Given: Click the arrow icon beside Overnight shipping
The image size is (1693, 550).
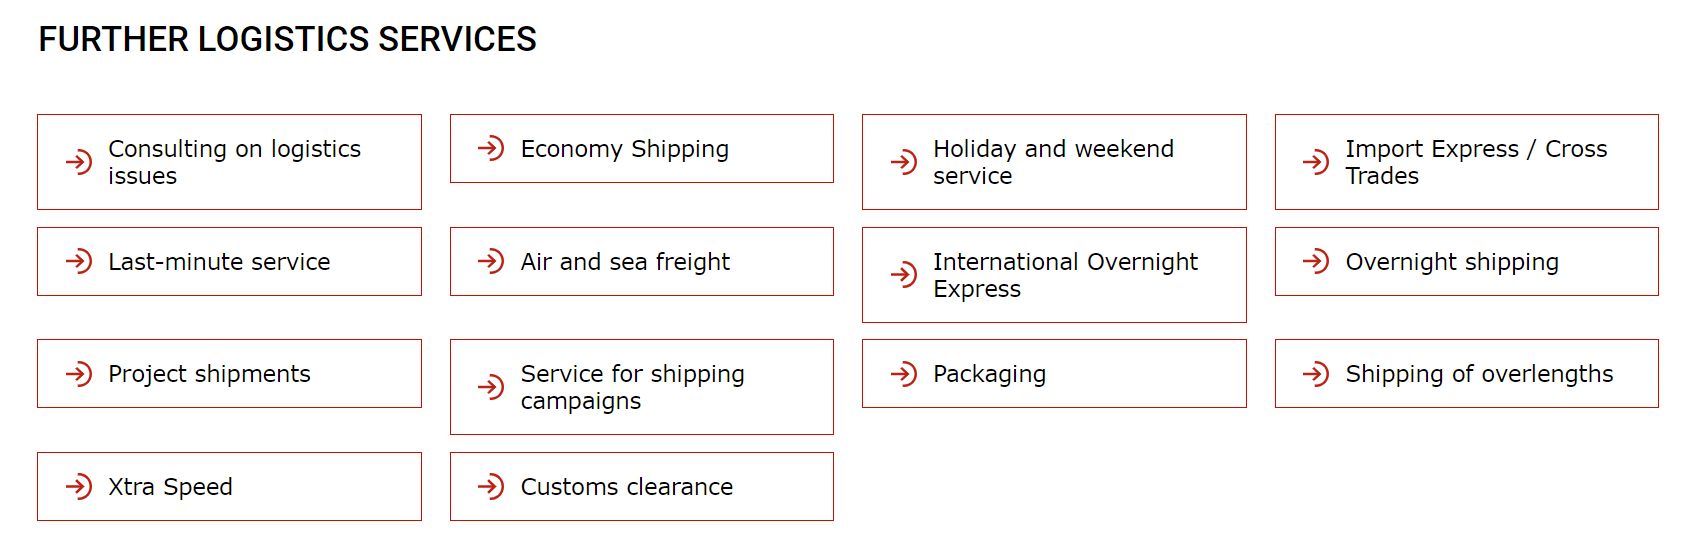Looking at the screenshot, I should 1316,261.
